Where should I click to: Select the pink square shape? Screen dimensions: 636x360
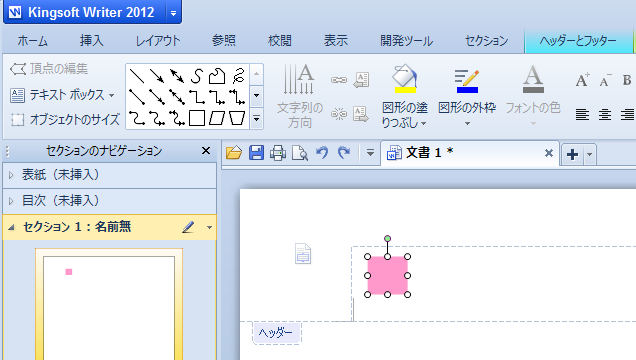387,276
